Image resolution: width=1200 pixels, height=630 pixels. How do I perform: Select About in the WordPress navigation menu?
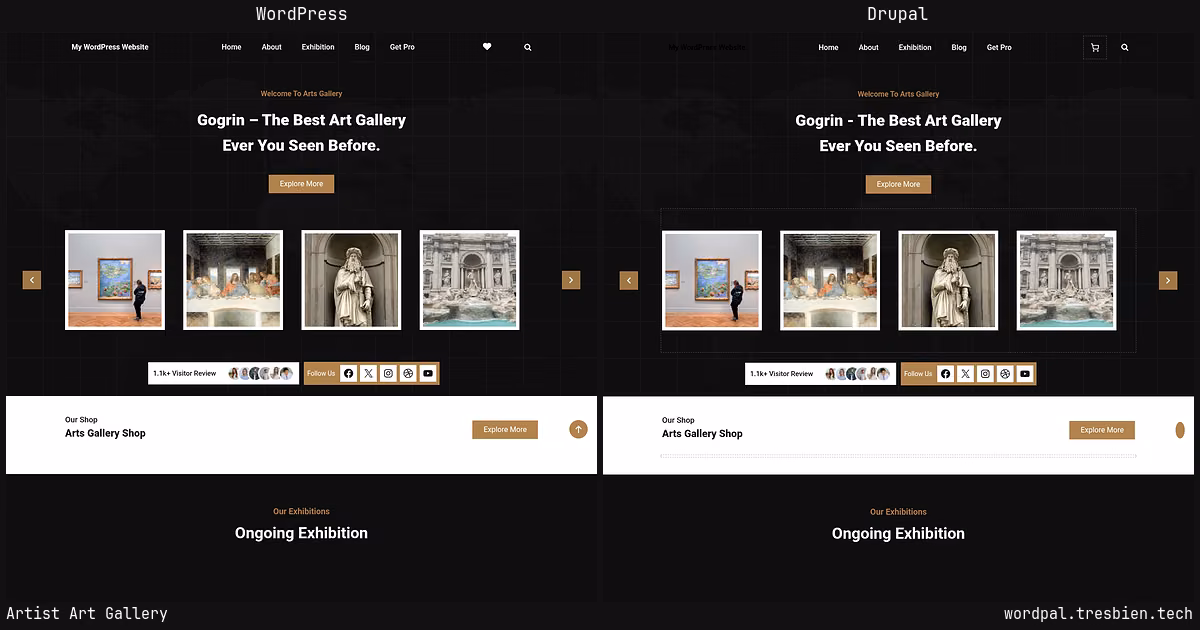[272, 47]
